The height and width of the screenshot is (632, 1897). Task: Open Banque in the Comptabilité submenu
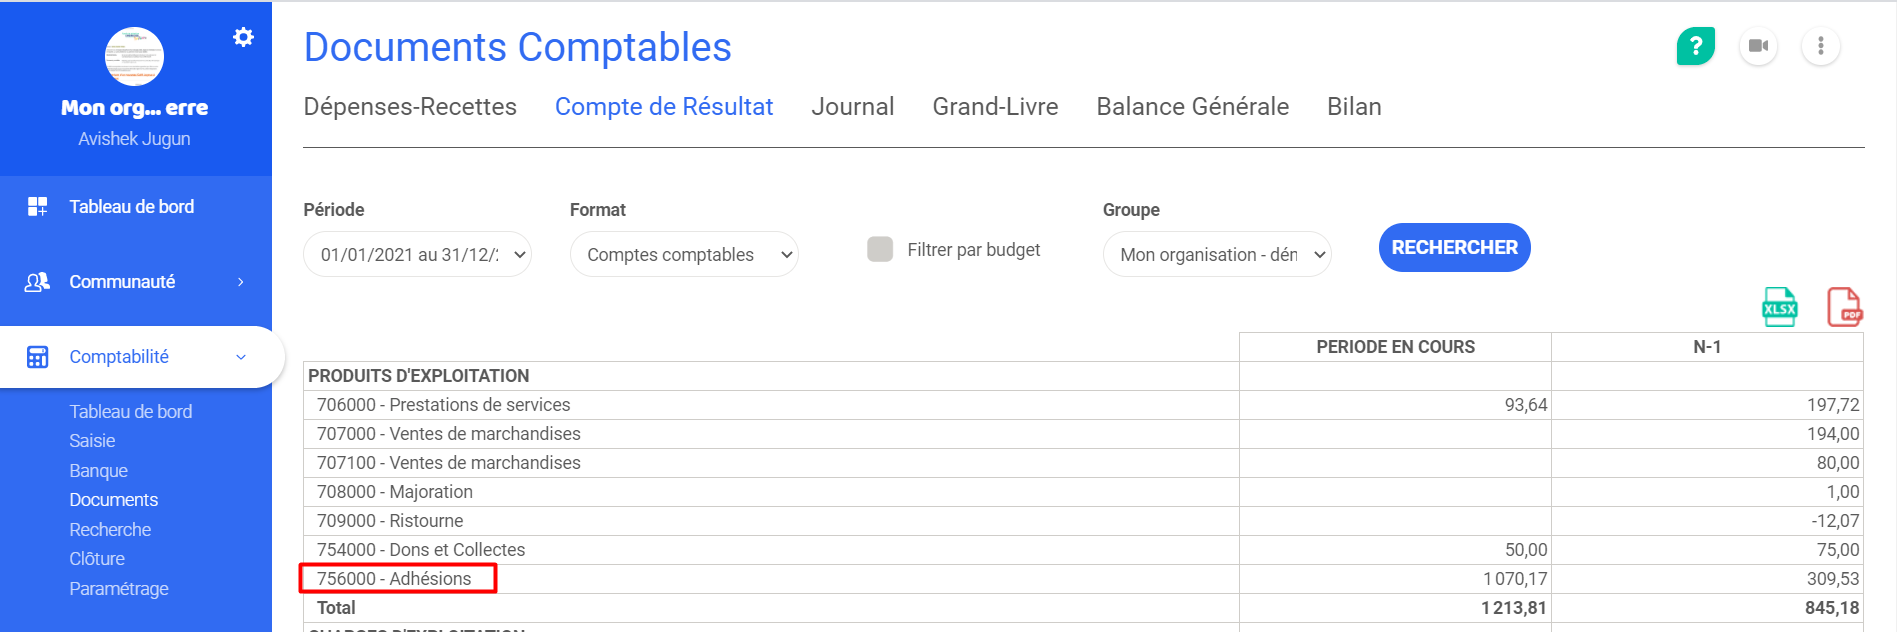click(x=98, y=470)
